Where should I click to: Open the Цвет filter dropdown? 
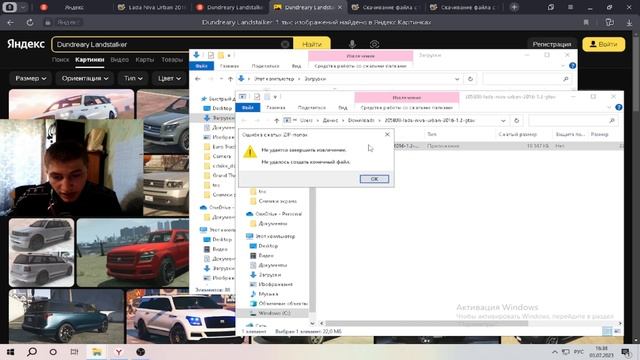point(169,78)
